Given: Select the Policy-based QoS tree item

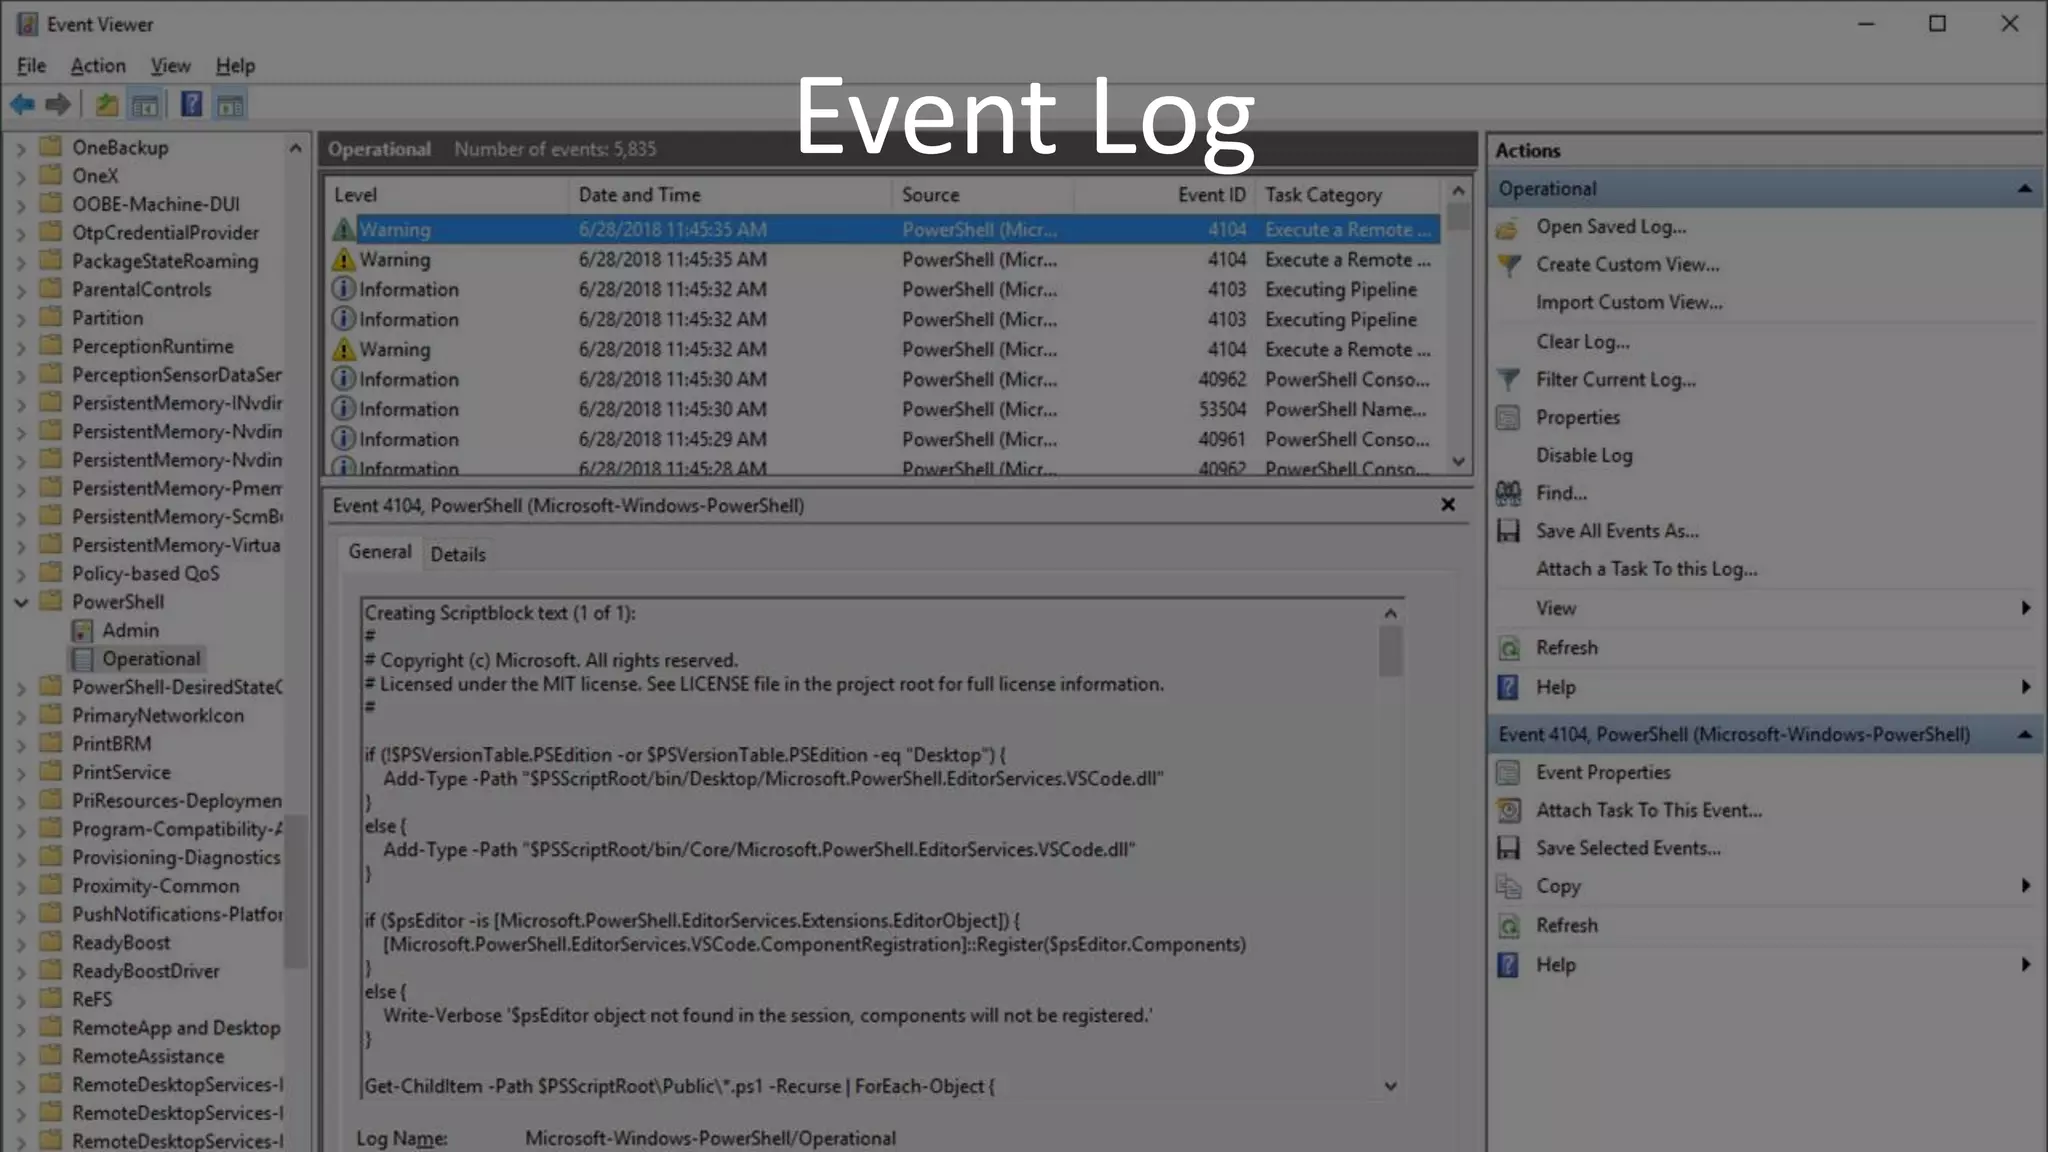Looking at the screenshot, I should (x=145, y=574).
